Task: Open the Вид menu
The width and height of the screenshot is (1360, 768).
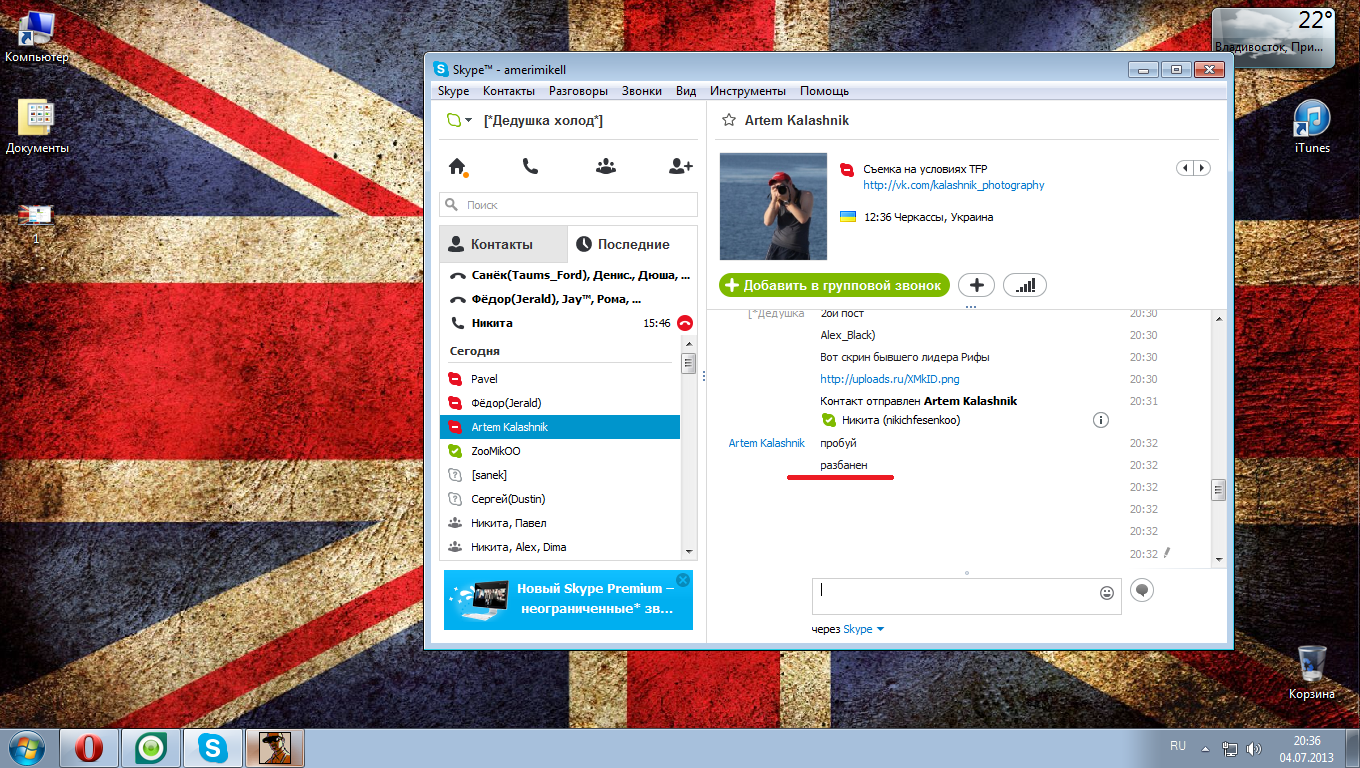Action: click(686, 91)
